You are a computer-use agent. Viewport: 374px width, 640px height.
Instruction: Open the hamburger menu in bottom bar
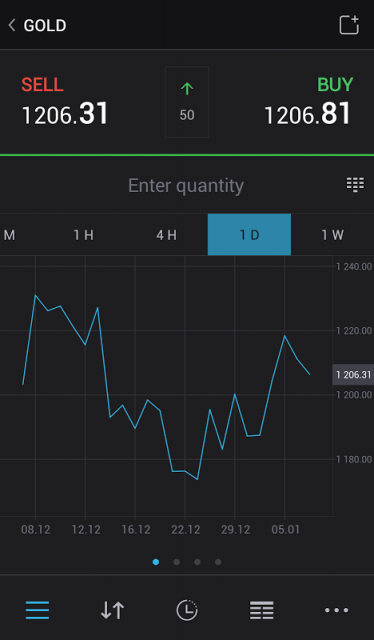tap(37, 610)
